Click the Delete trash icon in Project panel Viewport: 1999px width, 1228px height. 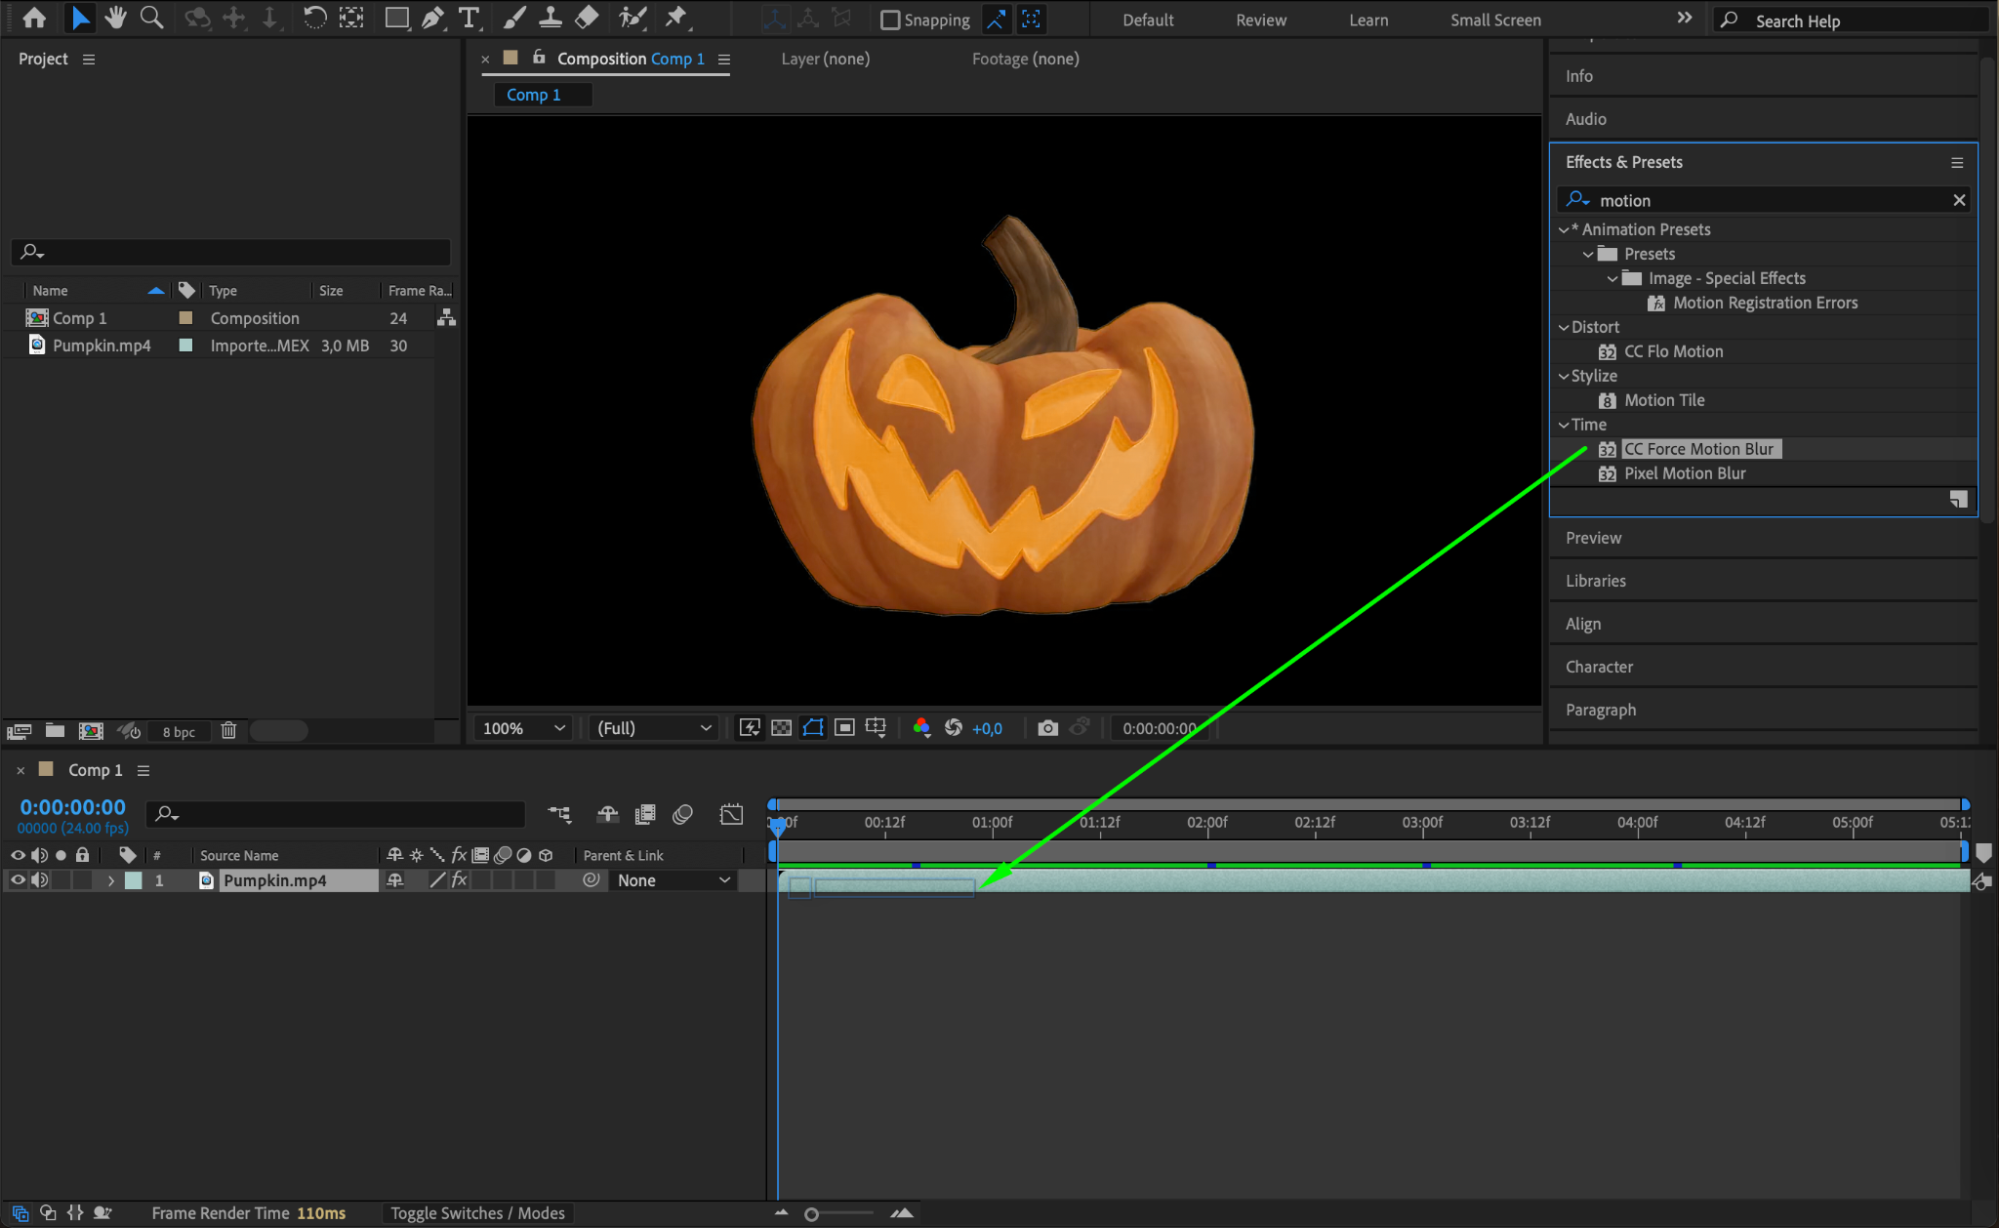[x=228, y=731]
